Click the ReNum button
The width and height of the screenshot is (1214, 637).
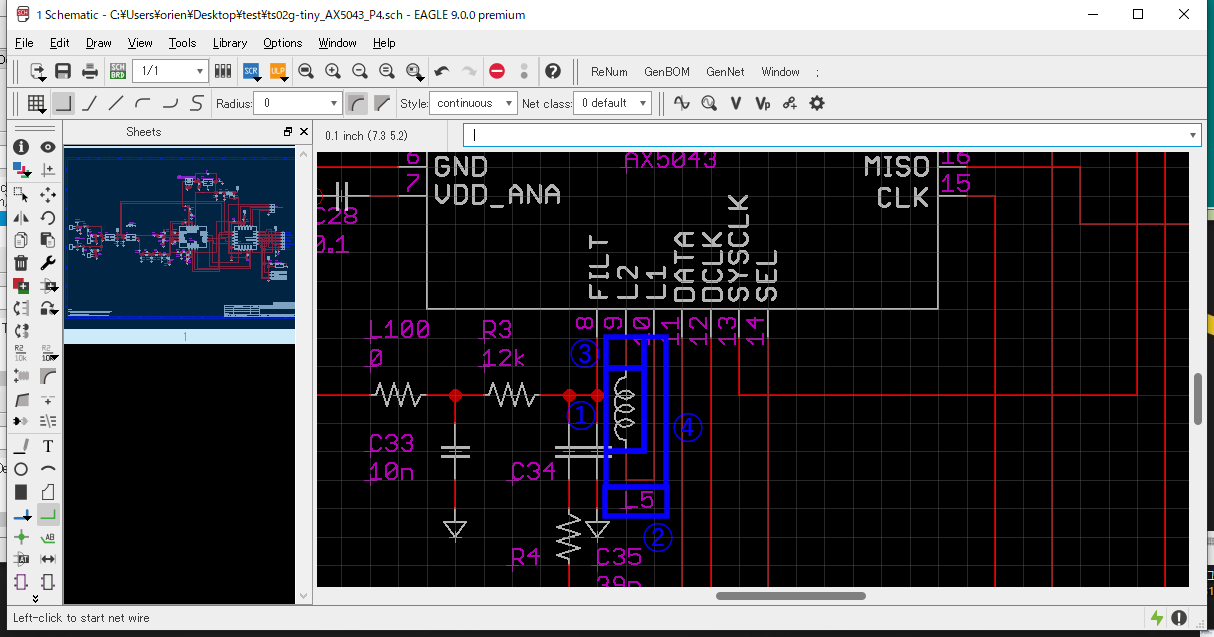tap(609, 72)
